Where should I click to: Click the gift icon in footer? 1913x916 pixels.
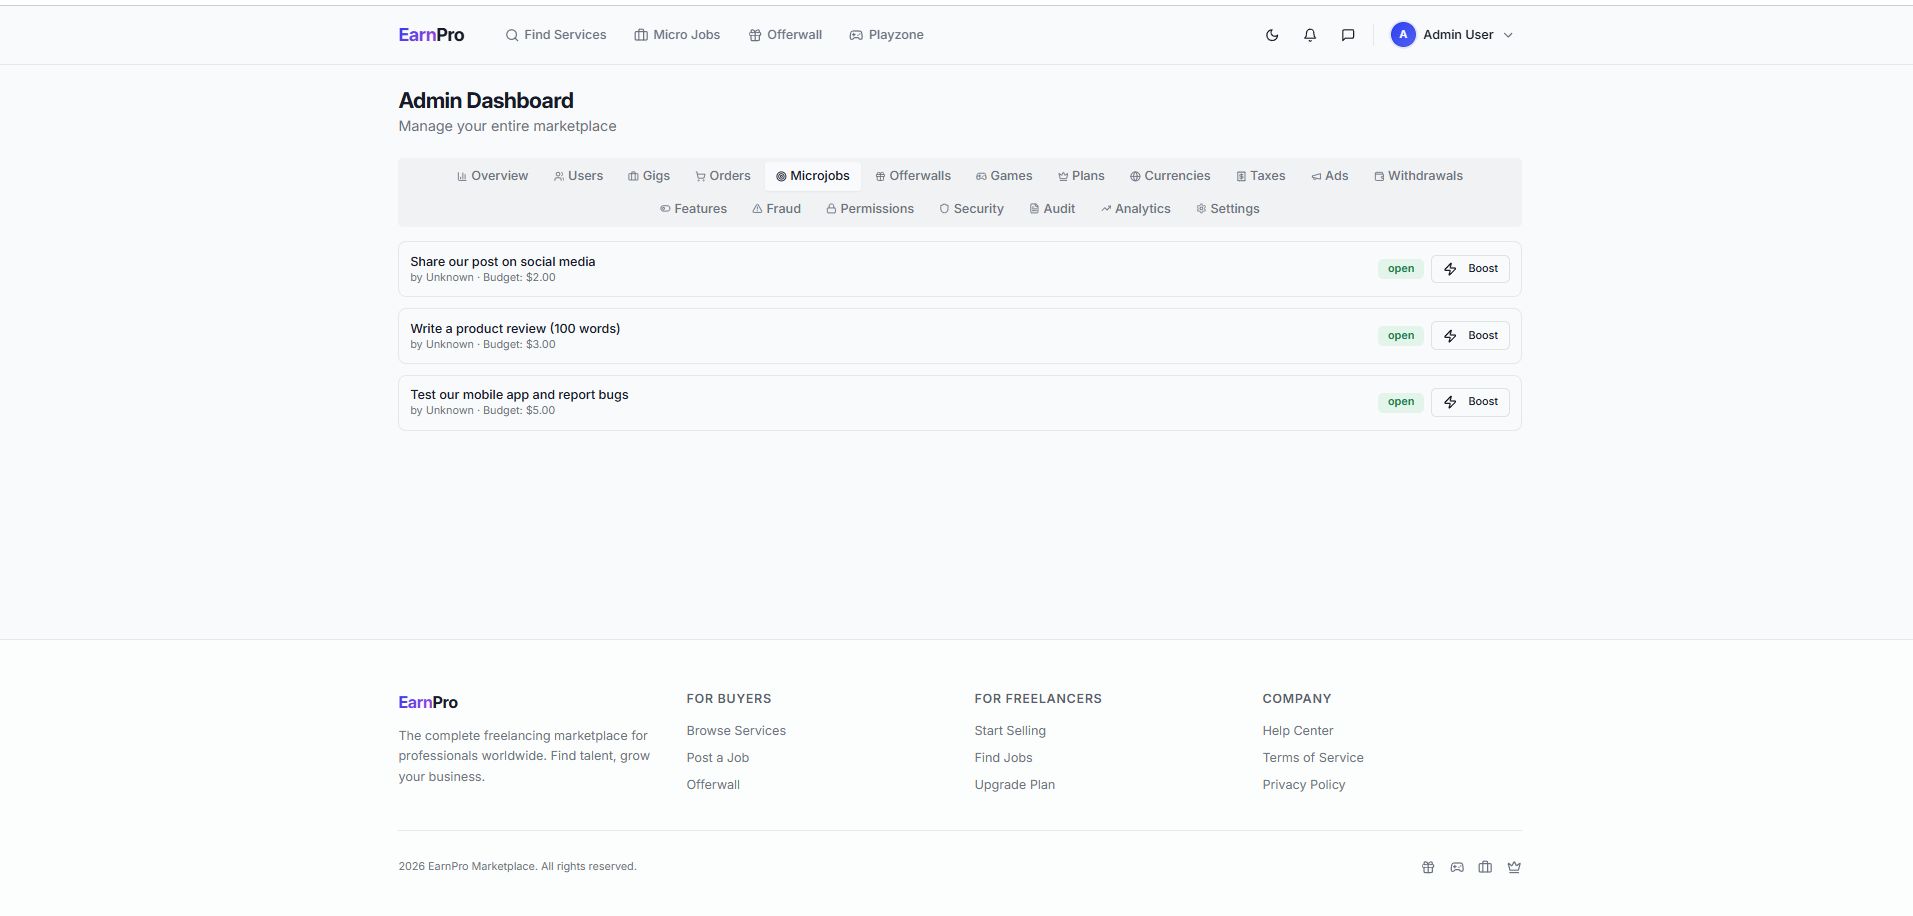1428,867
